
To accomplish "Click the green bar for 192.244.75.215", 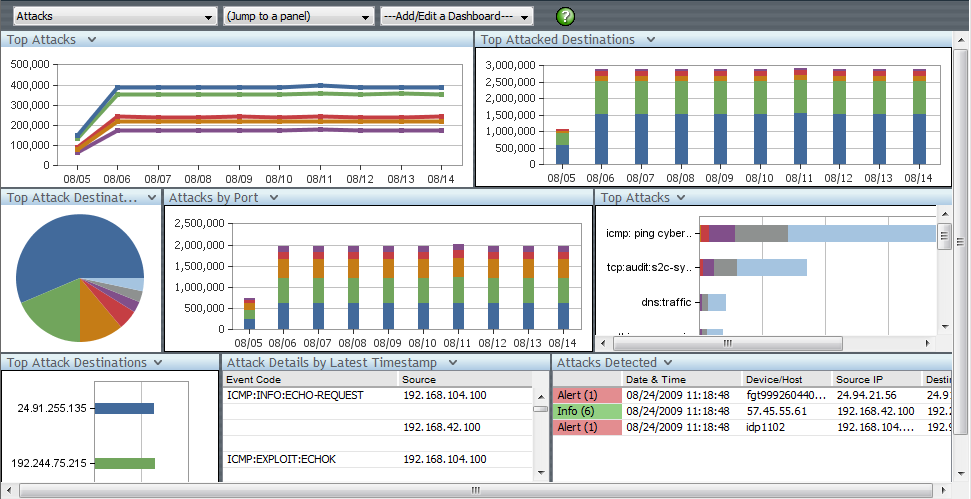I will (124, 463).
